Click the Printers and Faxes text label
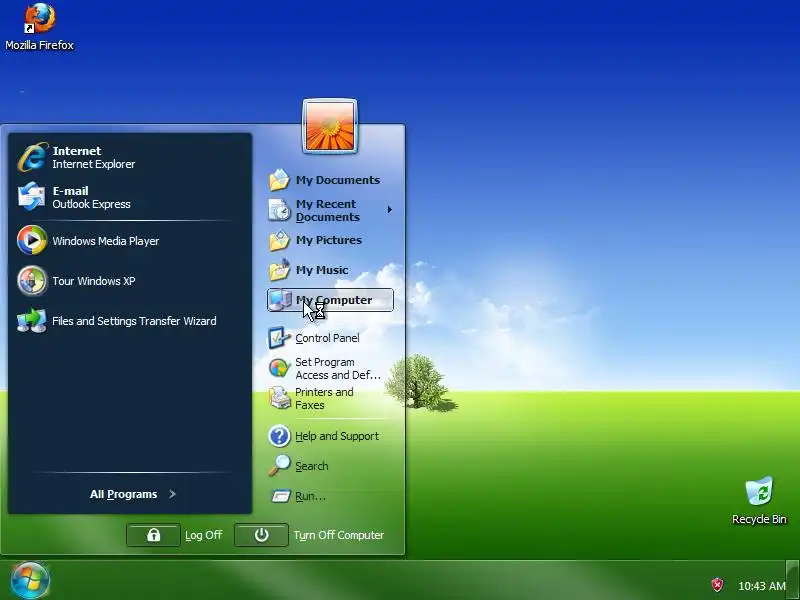This screenshot has height=600, width=800. pyautogui.click(x=324, y=398)
